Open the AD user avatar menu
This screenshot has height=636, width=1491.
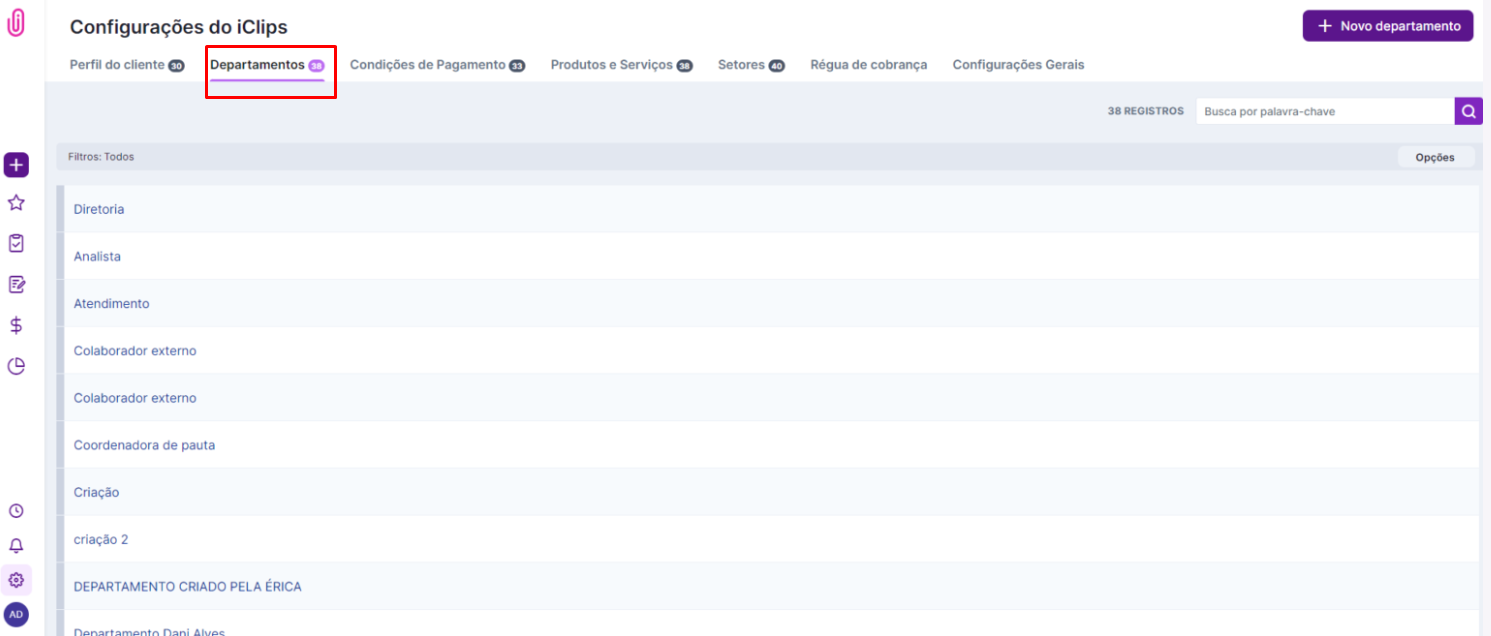16,614
